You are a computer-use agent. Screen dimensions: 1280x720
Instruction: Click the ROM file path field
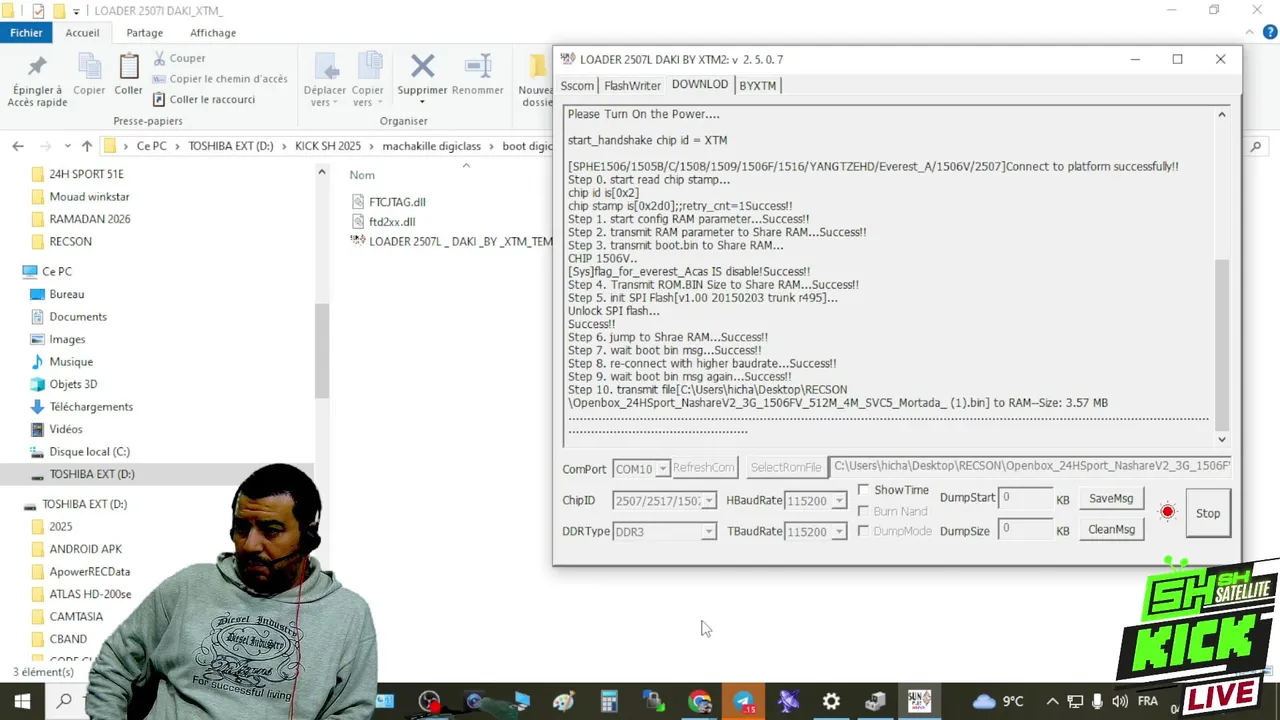[x=1032, y=466]
